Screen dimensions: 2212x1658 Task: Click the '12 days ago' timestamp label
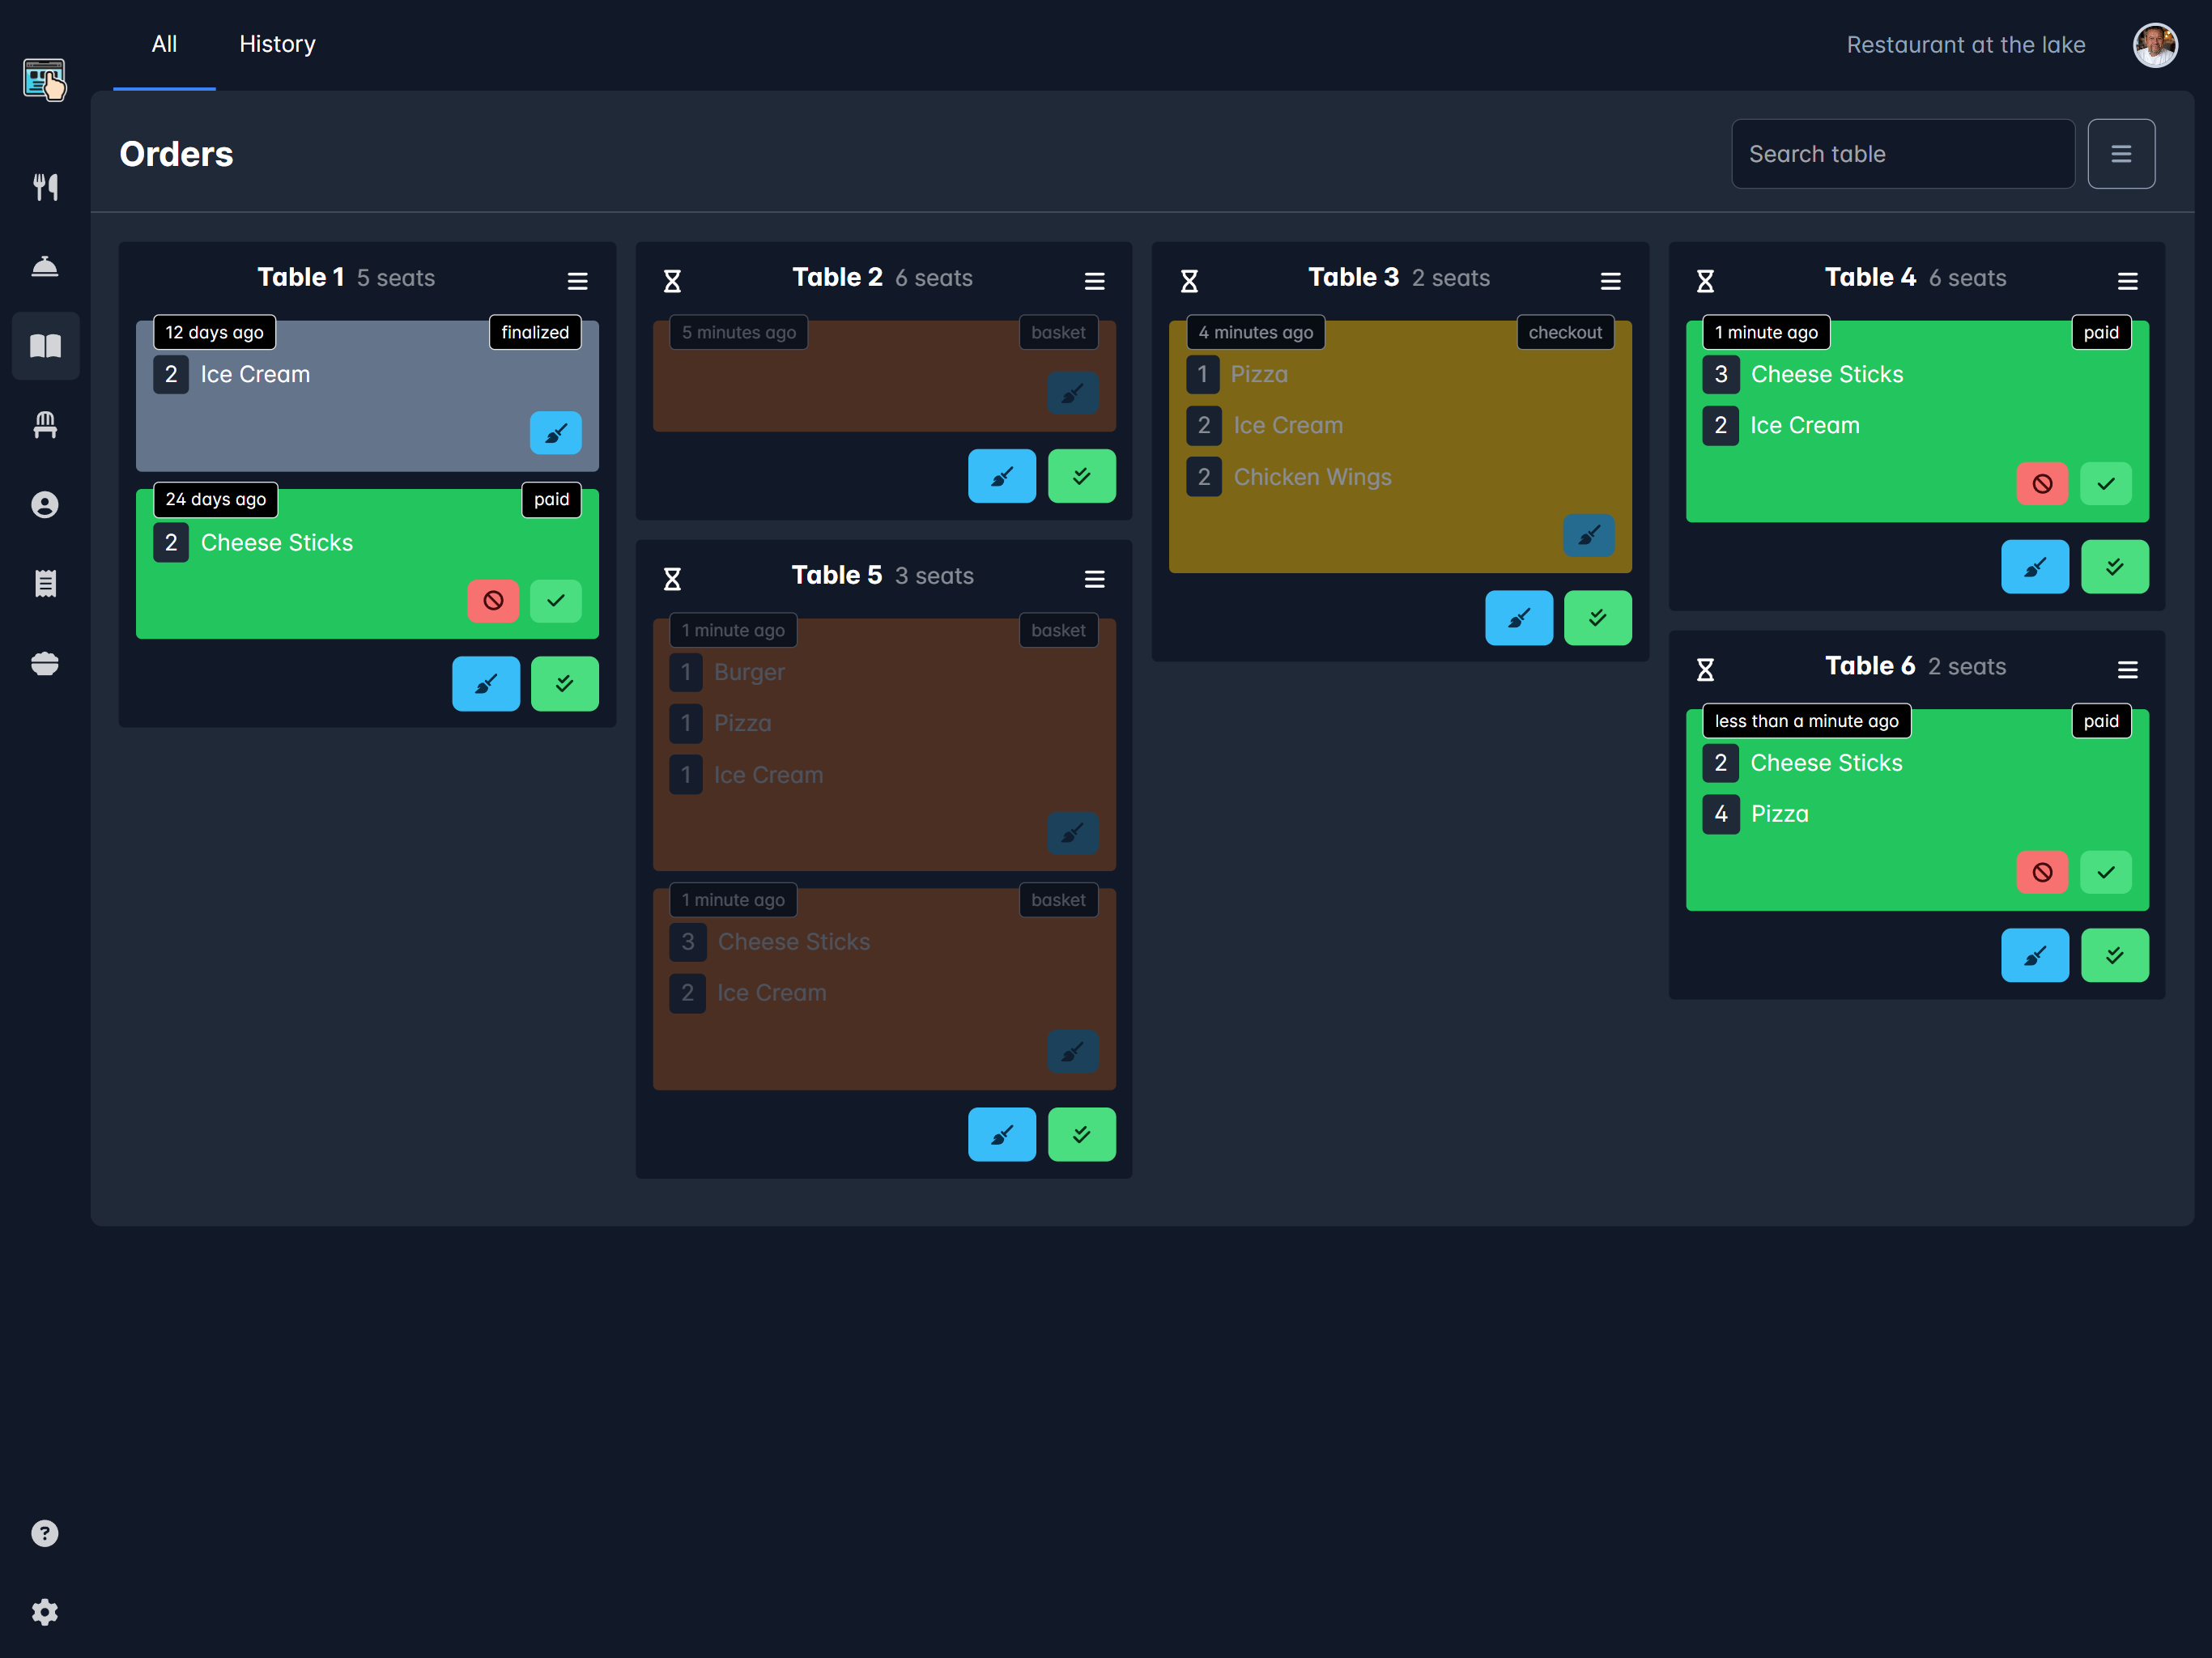214,332
